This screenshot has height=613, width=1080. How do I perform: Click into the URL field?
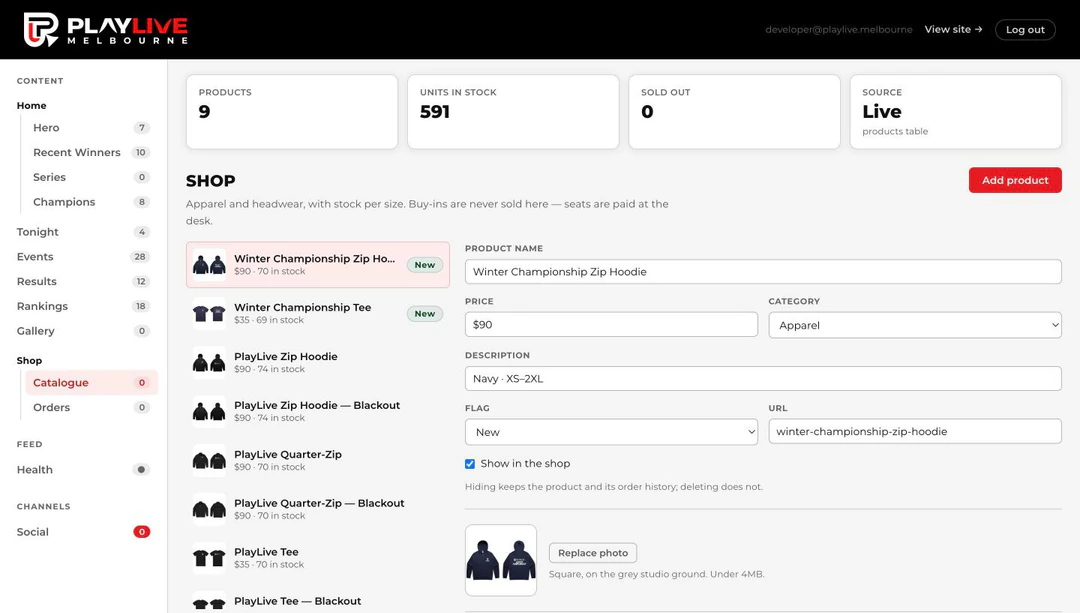[x=915, y=431]
